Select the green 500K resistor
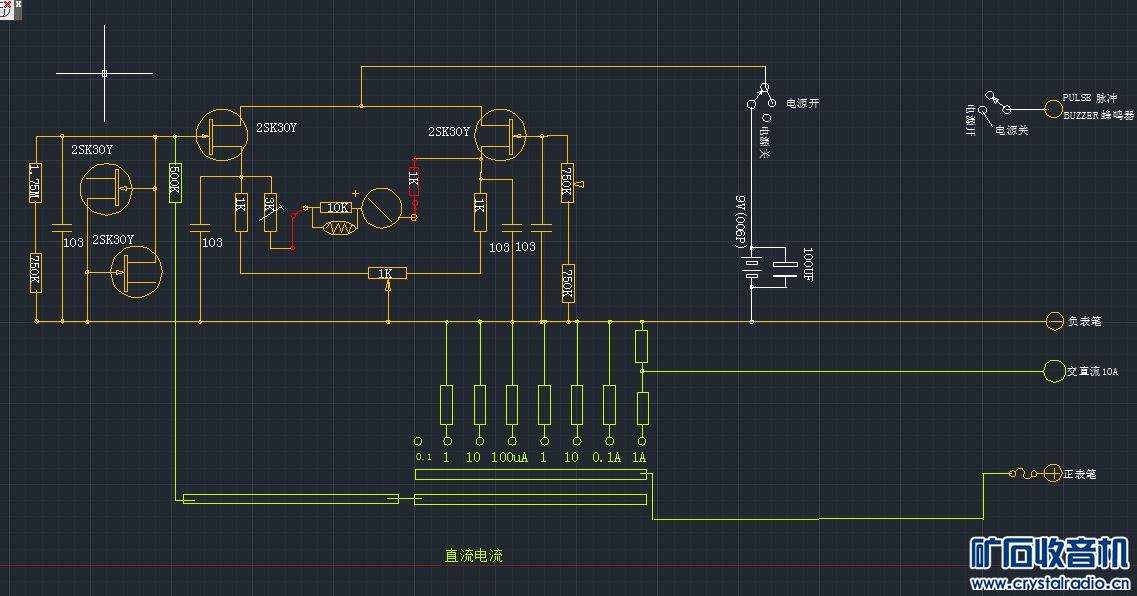The image size is (1137, 596). 175,182
